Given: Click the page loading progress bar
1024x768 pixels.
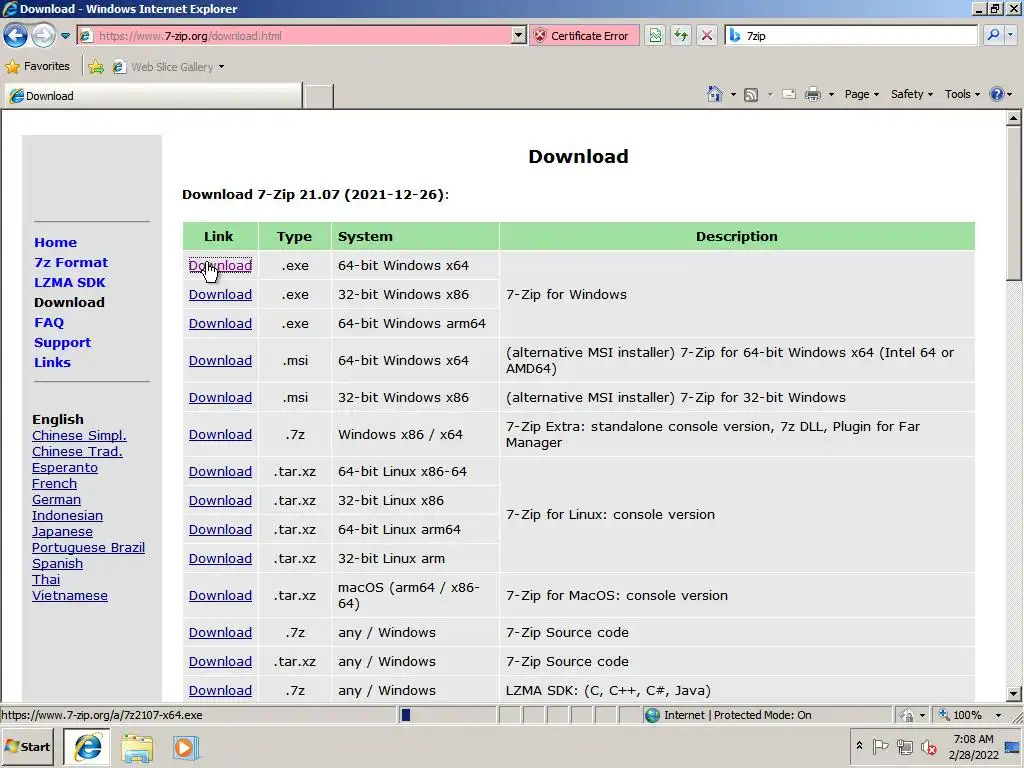Looking at the screenshot, I should click(x=448, y=715).
